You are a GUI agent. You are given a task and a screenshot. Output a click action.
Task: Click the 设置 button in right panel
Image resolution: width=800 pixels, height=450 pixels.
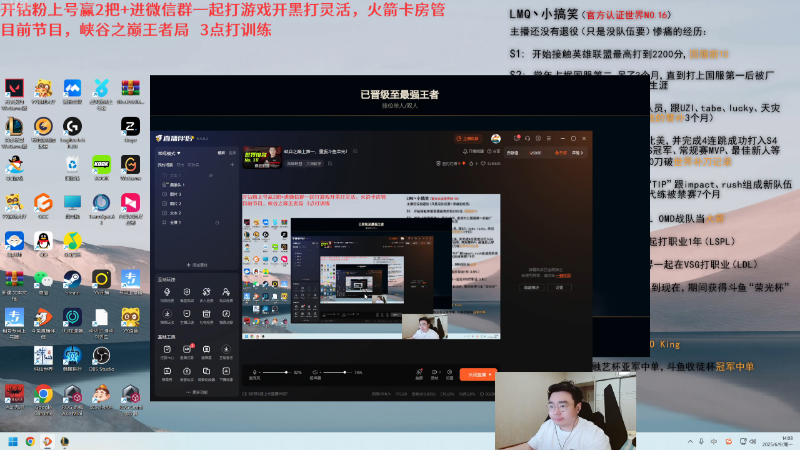[x=559, y=288]
